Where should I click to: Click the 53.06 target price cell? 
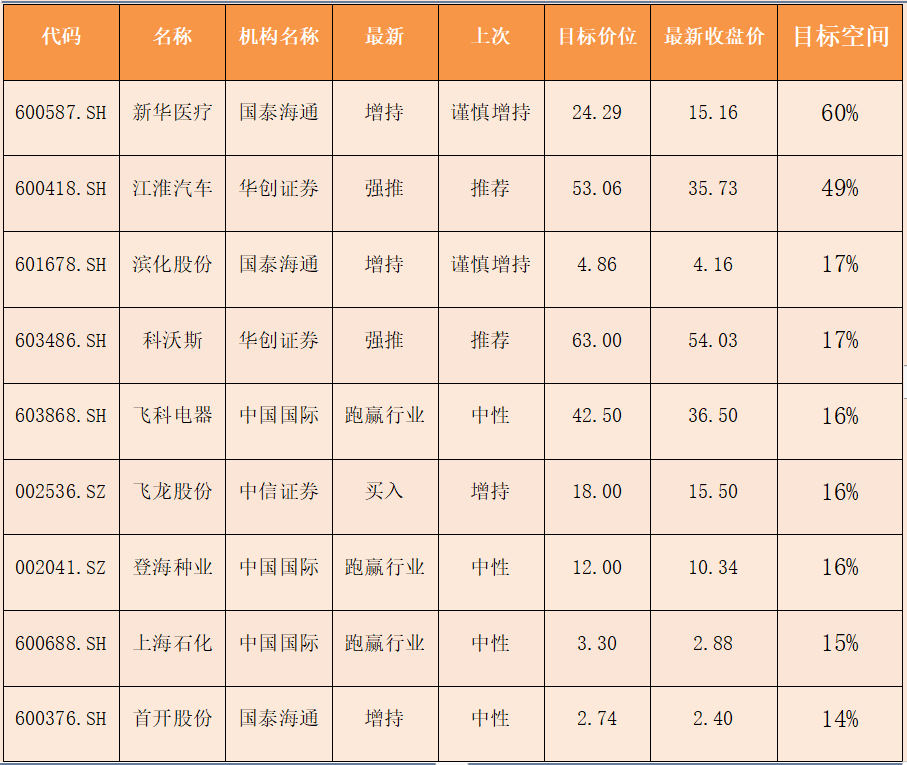[x=597, y=188]
